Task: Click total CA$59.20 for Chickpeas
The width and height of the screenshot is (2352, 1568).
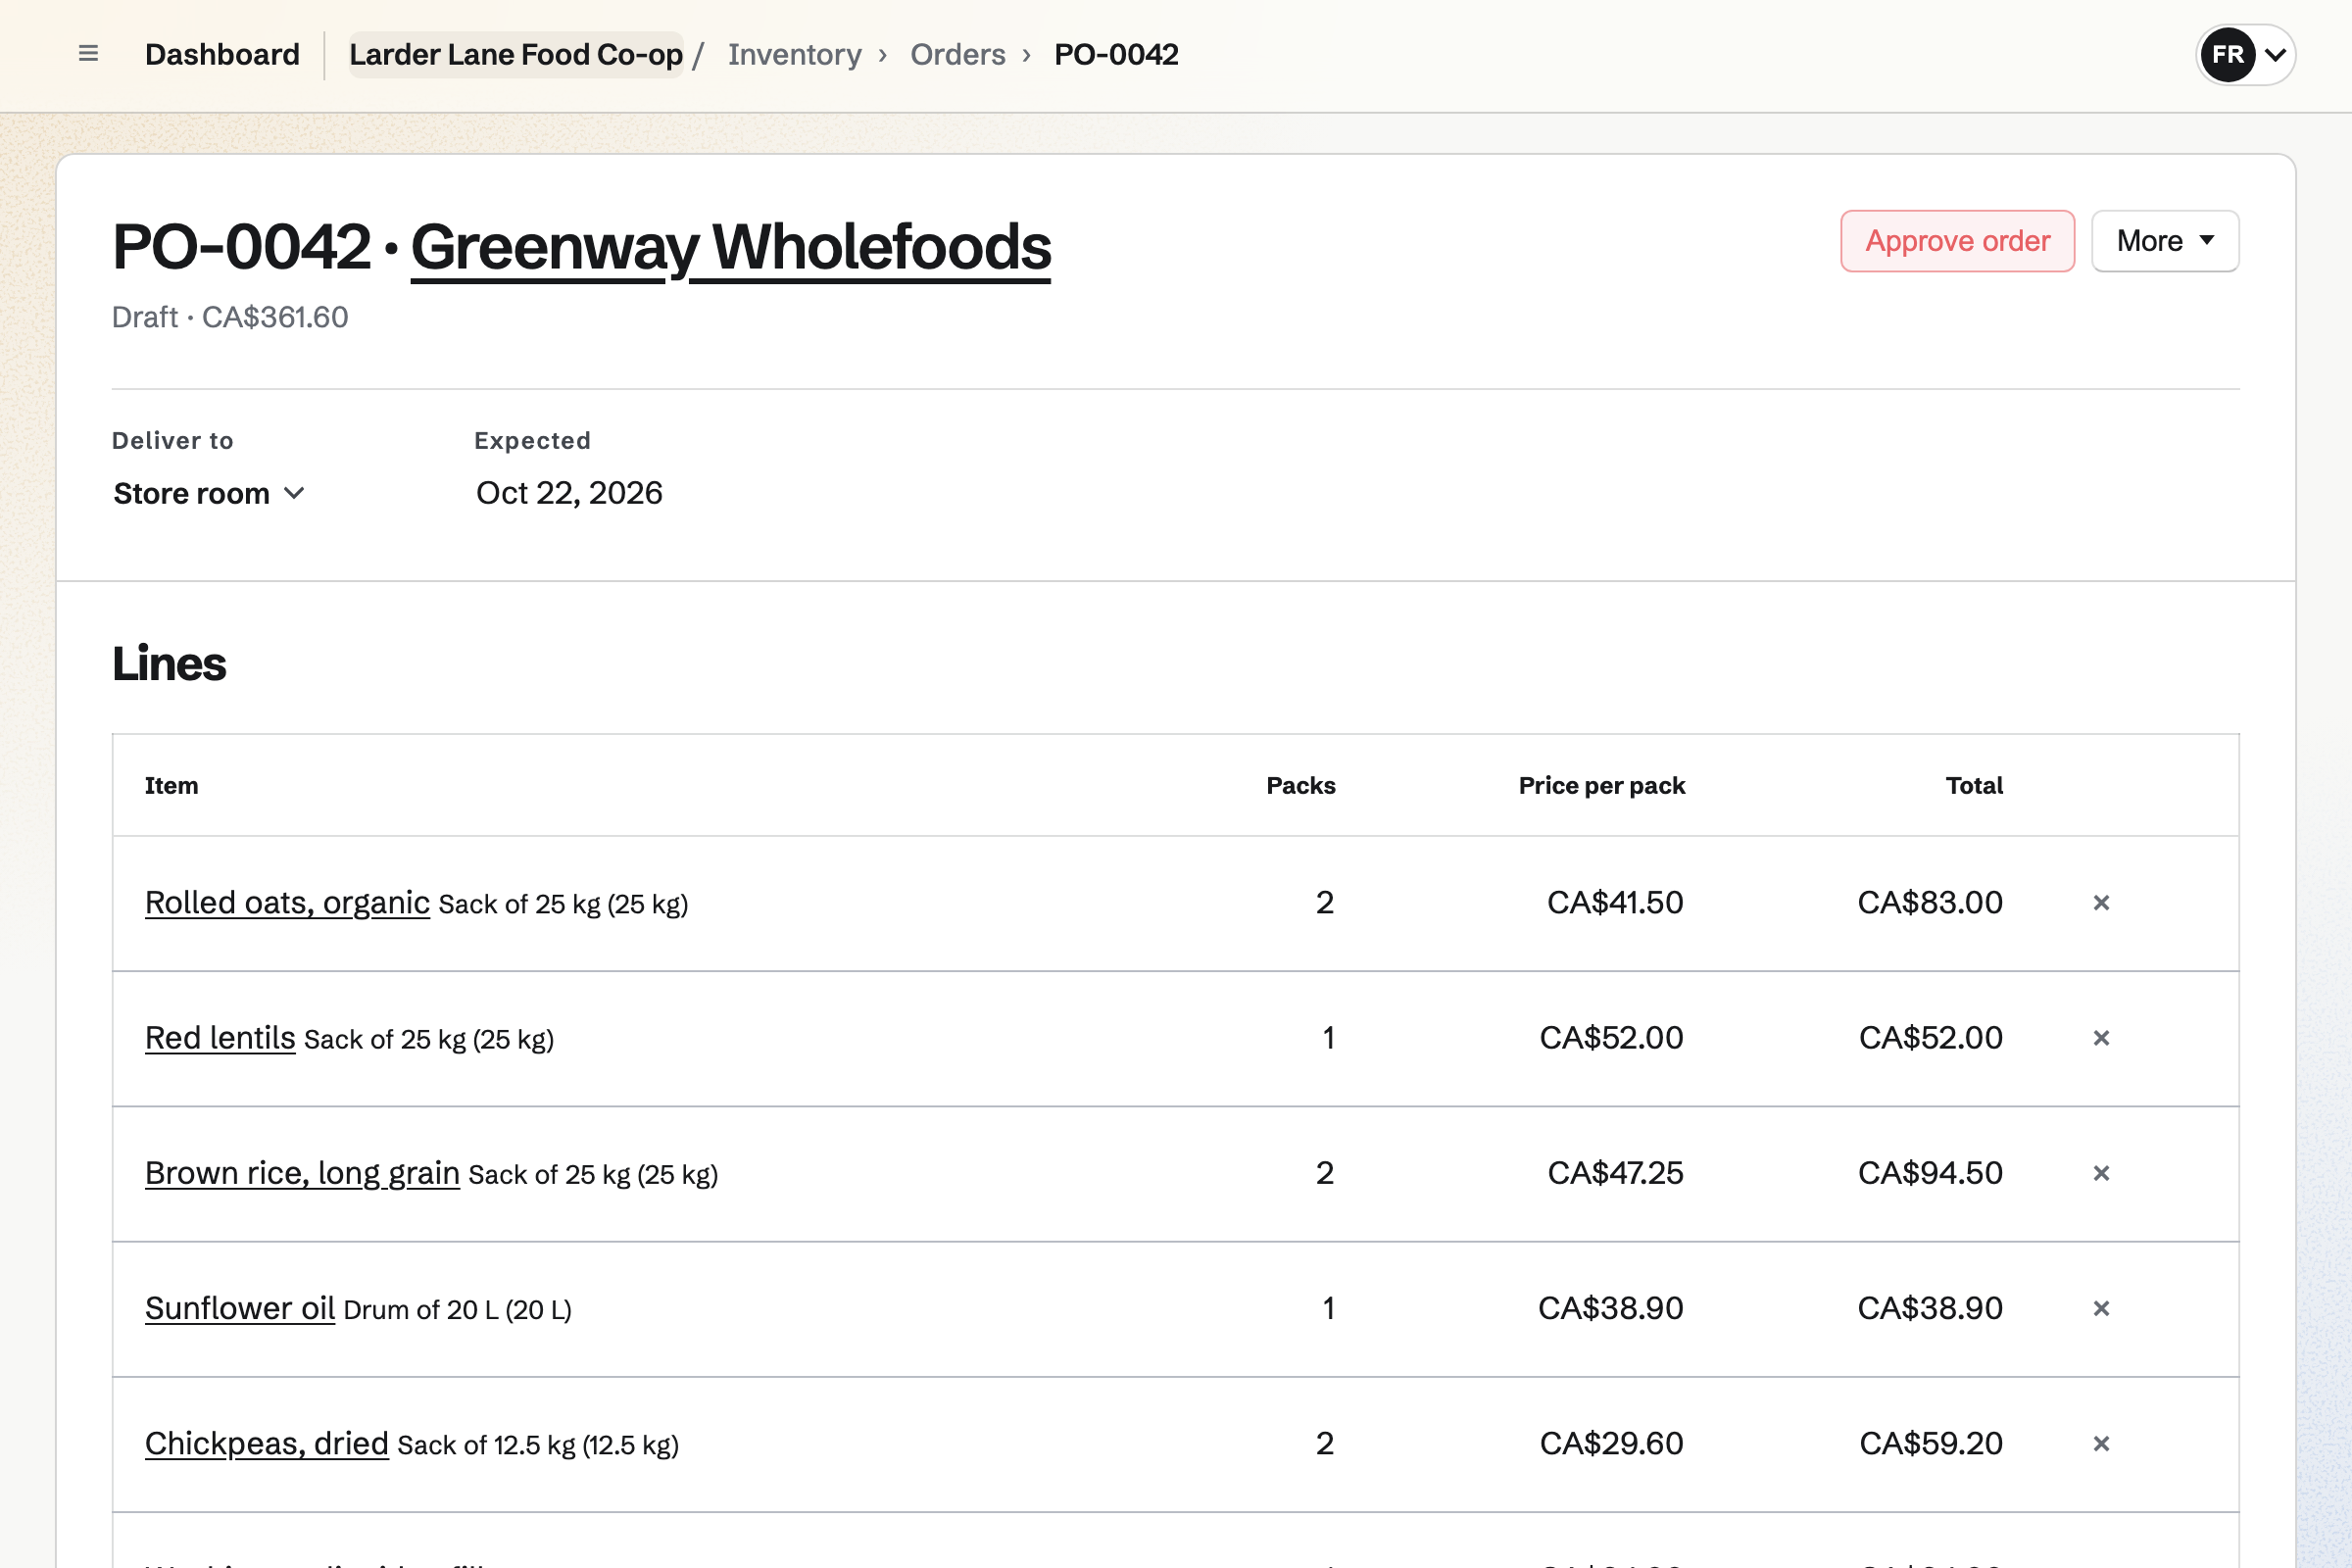Action: pos(1931,1443)
